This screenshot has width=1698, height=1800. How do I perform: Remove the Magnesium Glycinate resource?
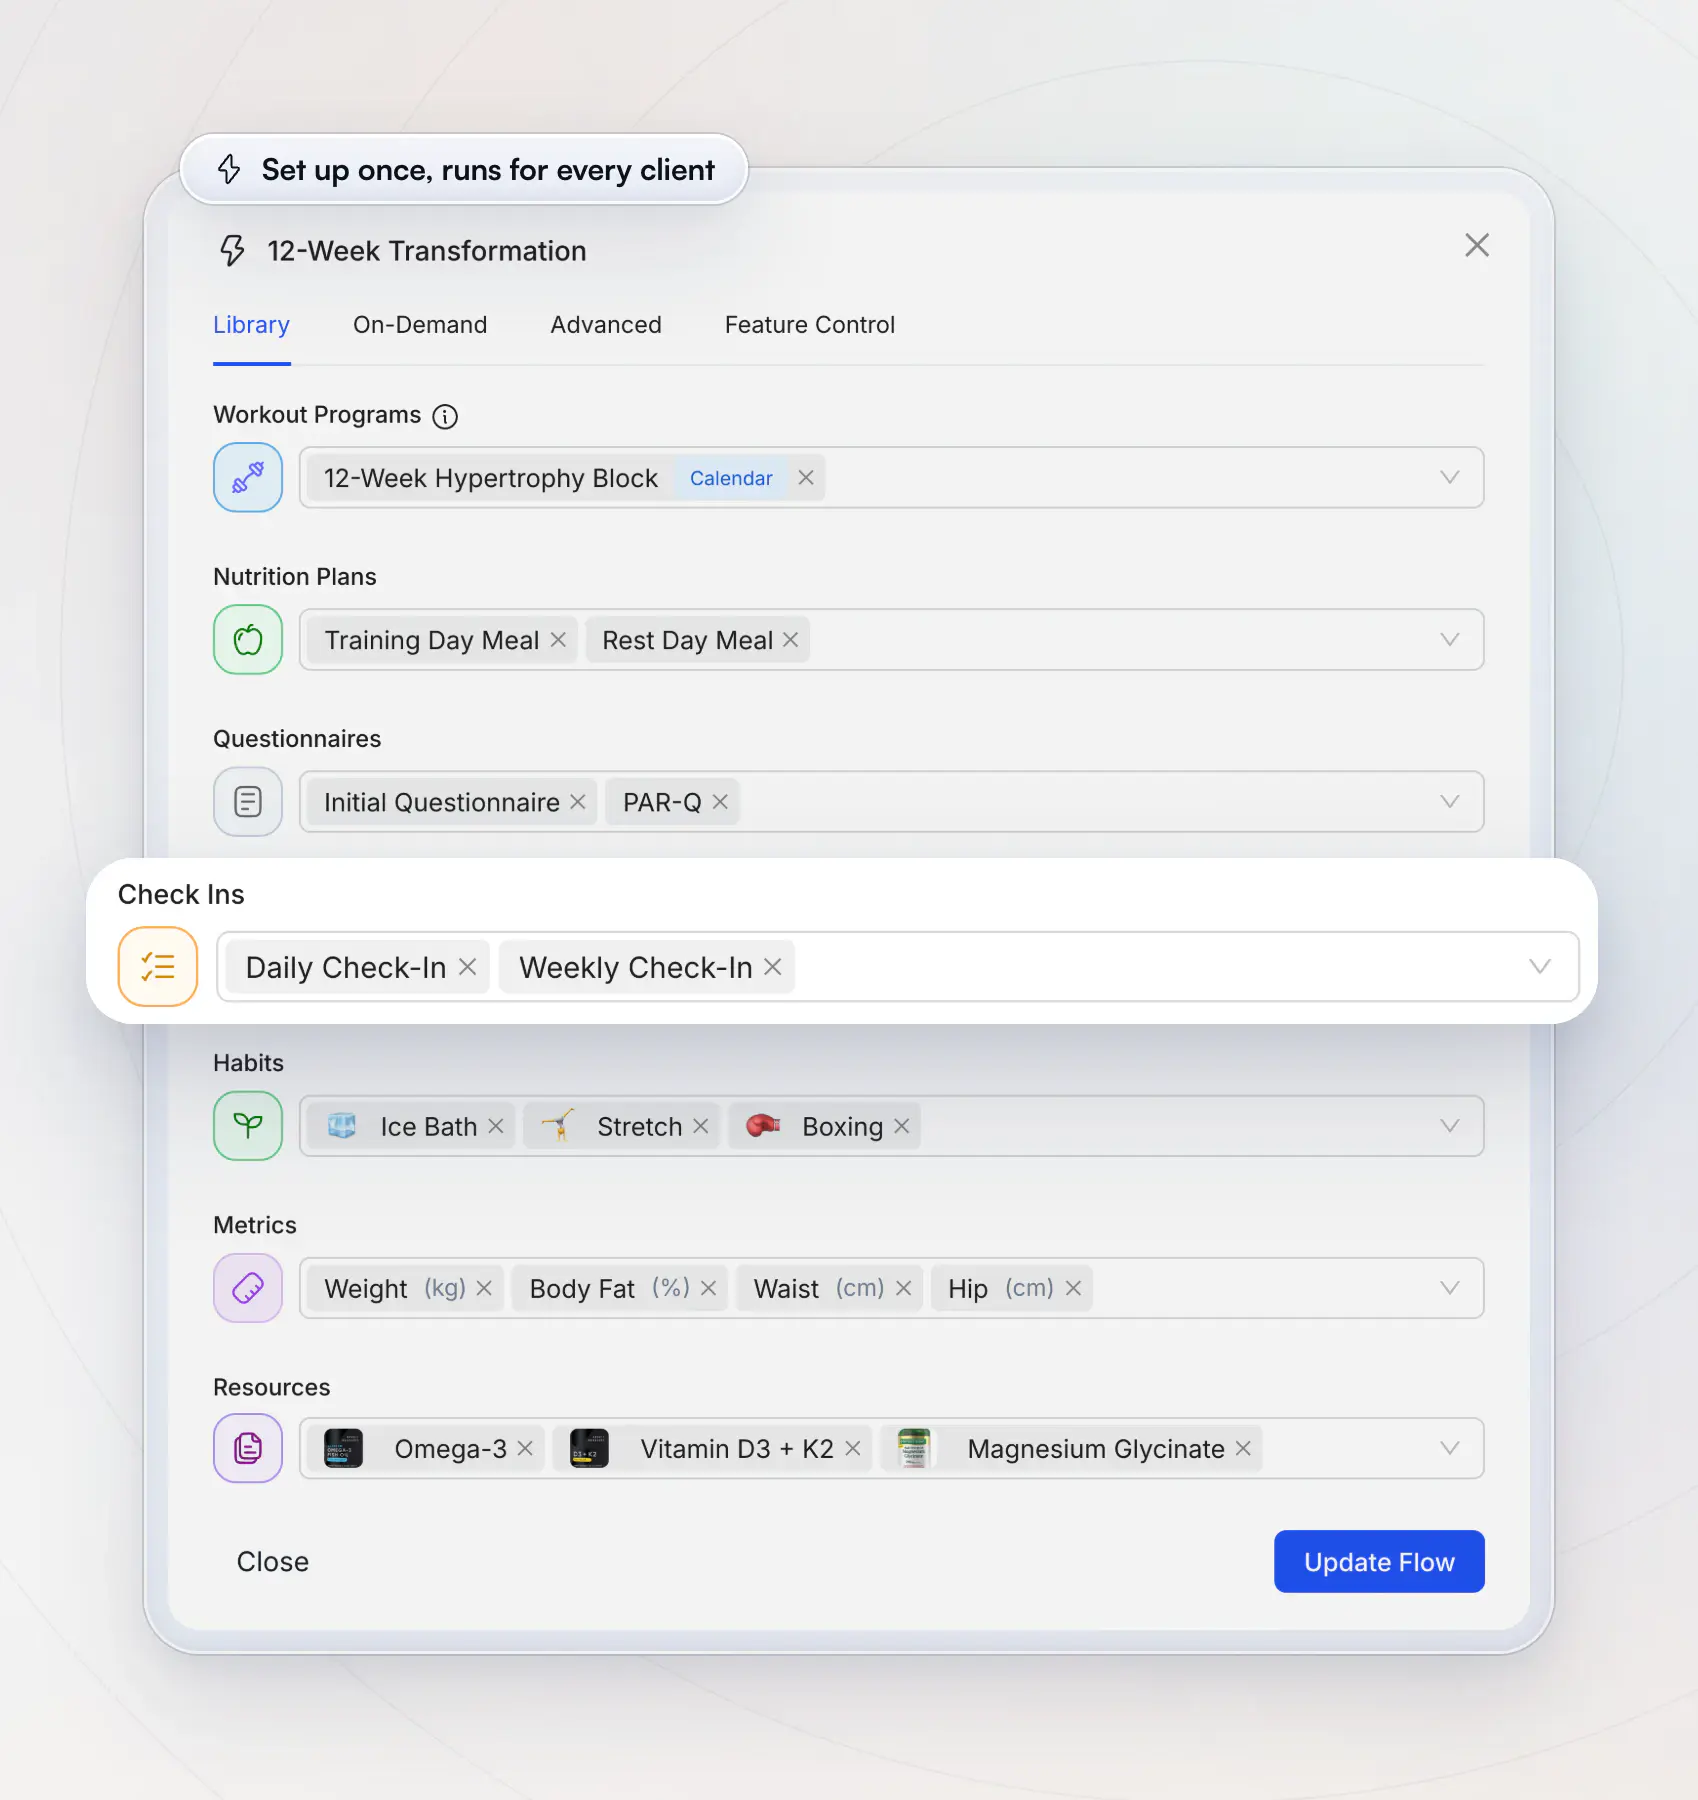pos(1243,1448)
